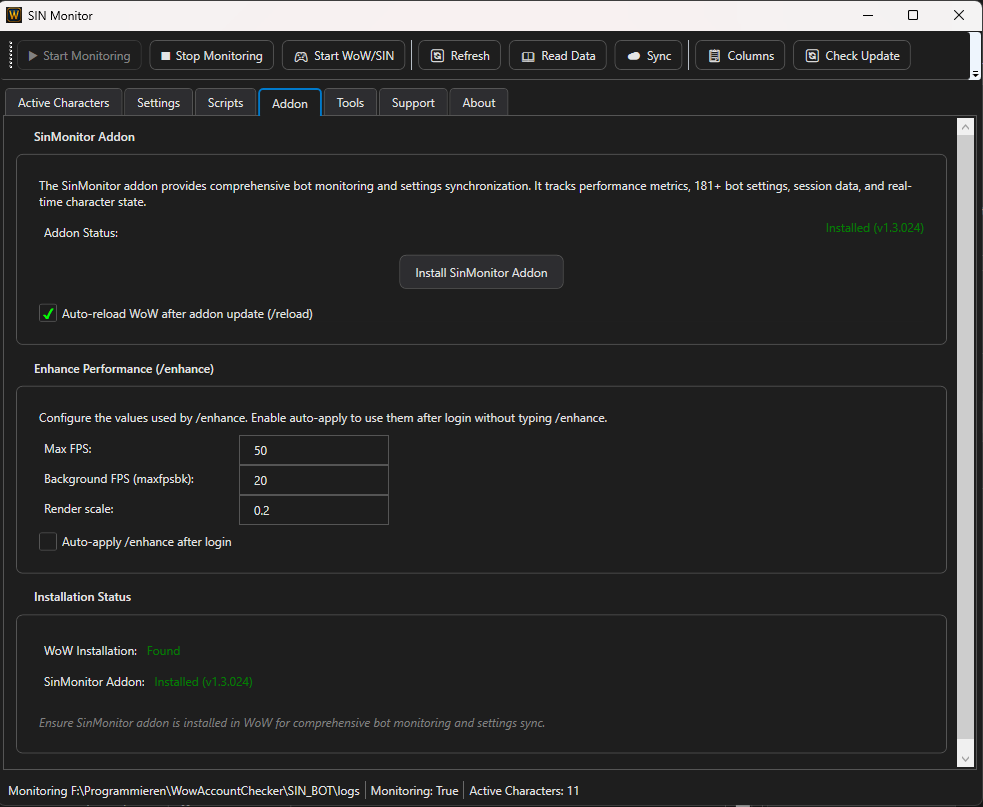Edit the Max FPS value field
Viewport: 983px width, 807px height.
click(x=313, y=450)
